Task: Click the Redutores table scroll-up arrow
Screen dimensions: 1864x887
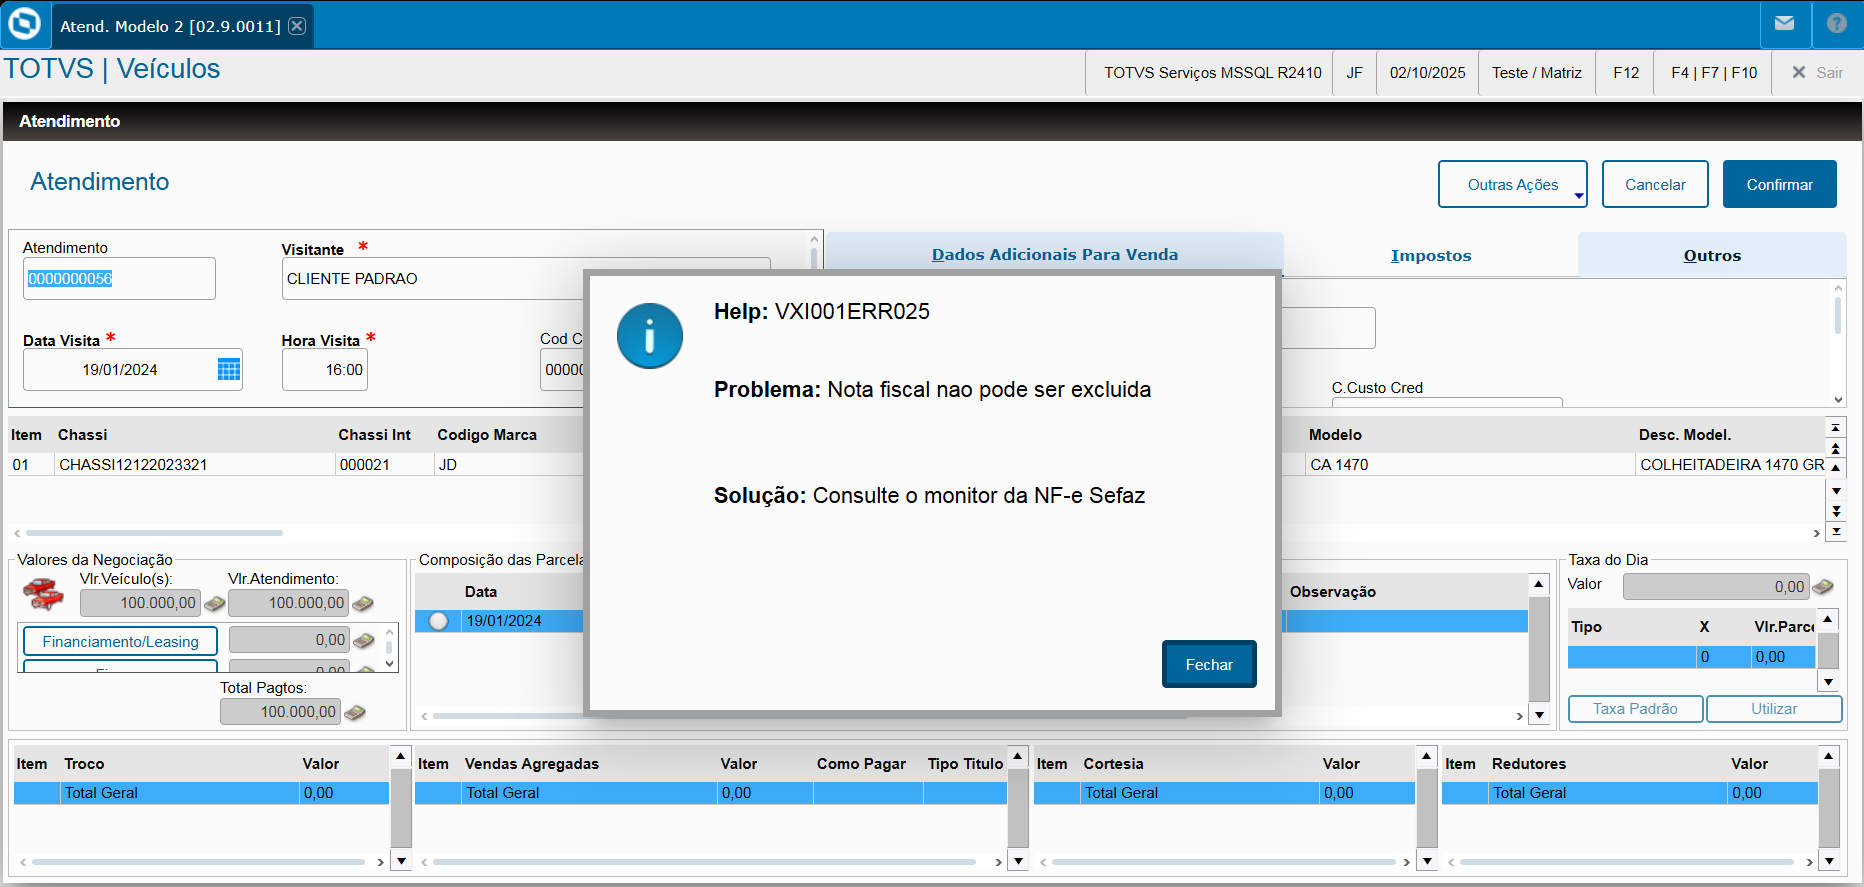Action: pyautogui.click(x=1828, y=757)
